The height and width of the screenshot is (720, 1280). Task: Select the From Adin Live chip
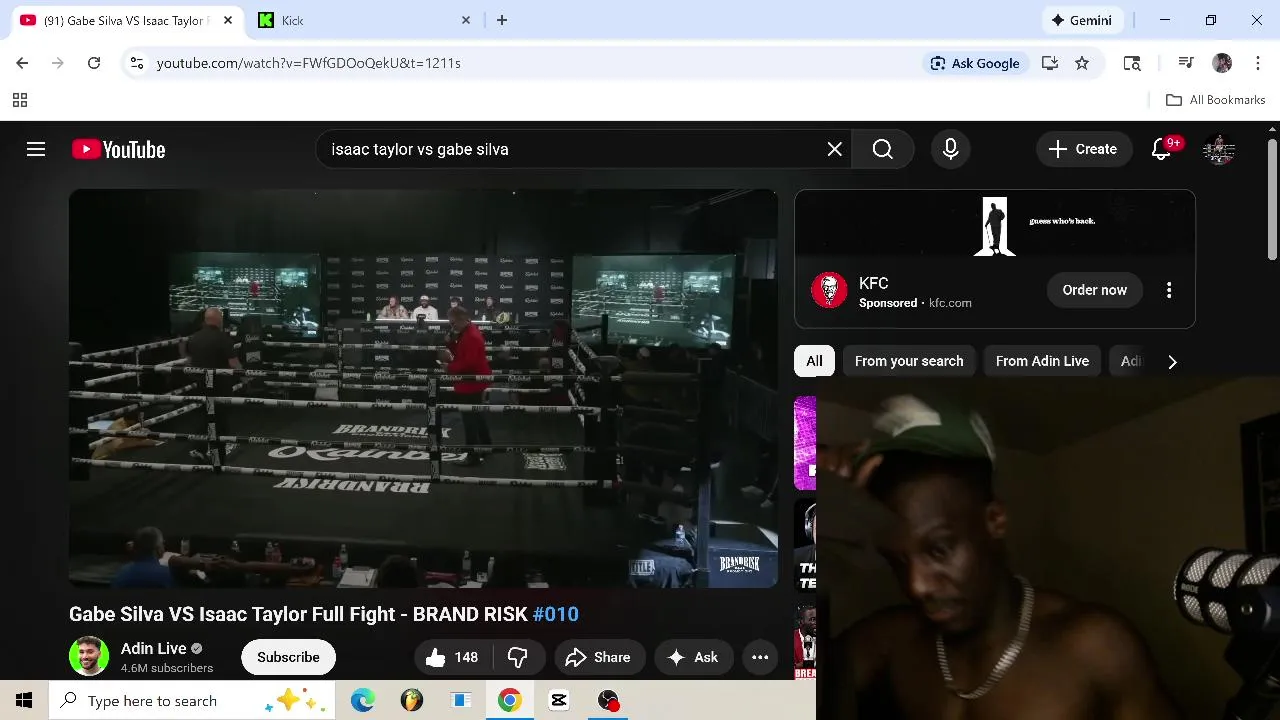point(1042,361)
